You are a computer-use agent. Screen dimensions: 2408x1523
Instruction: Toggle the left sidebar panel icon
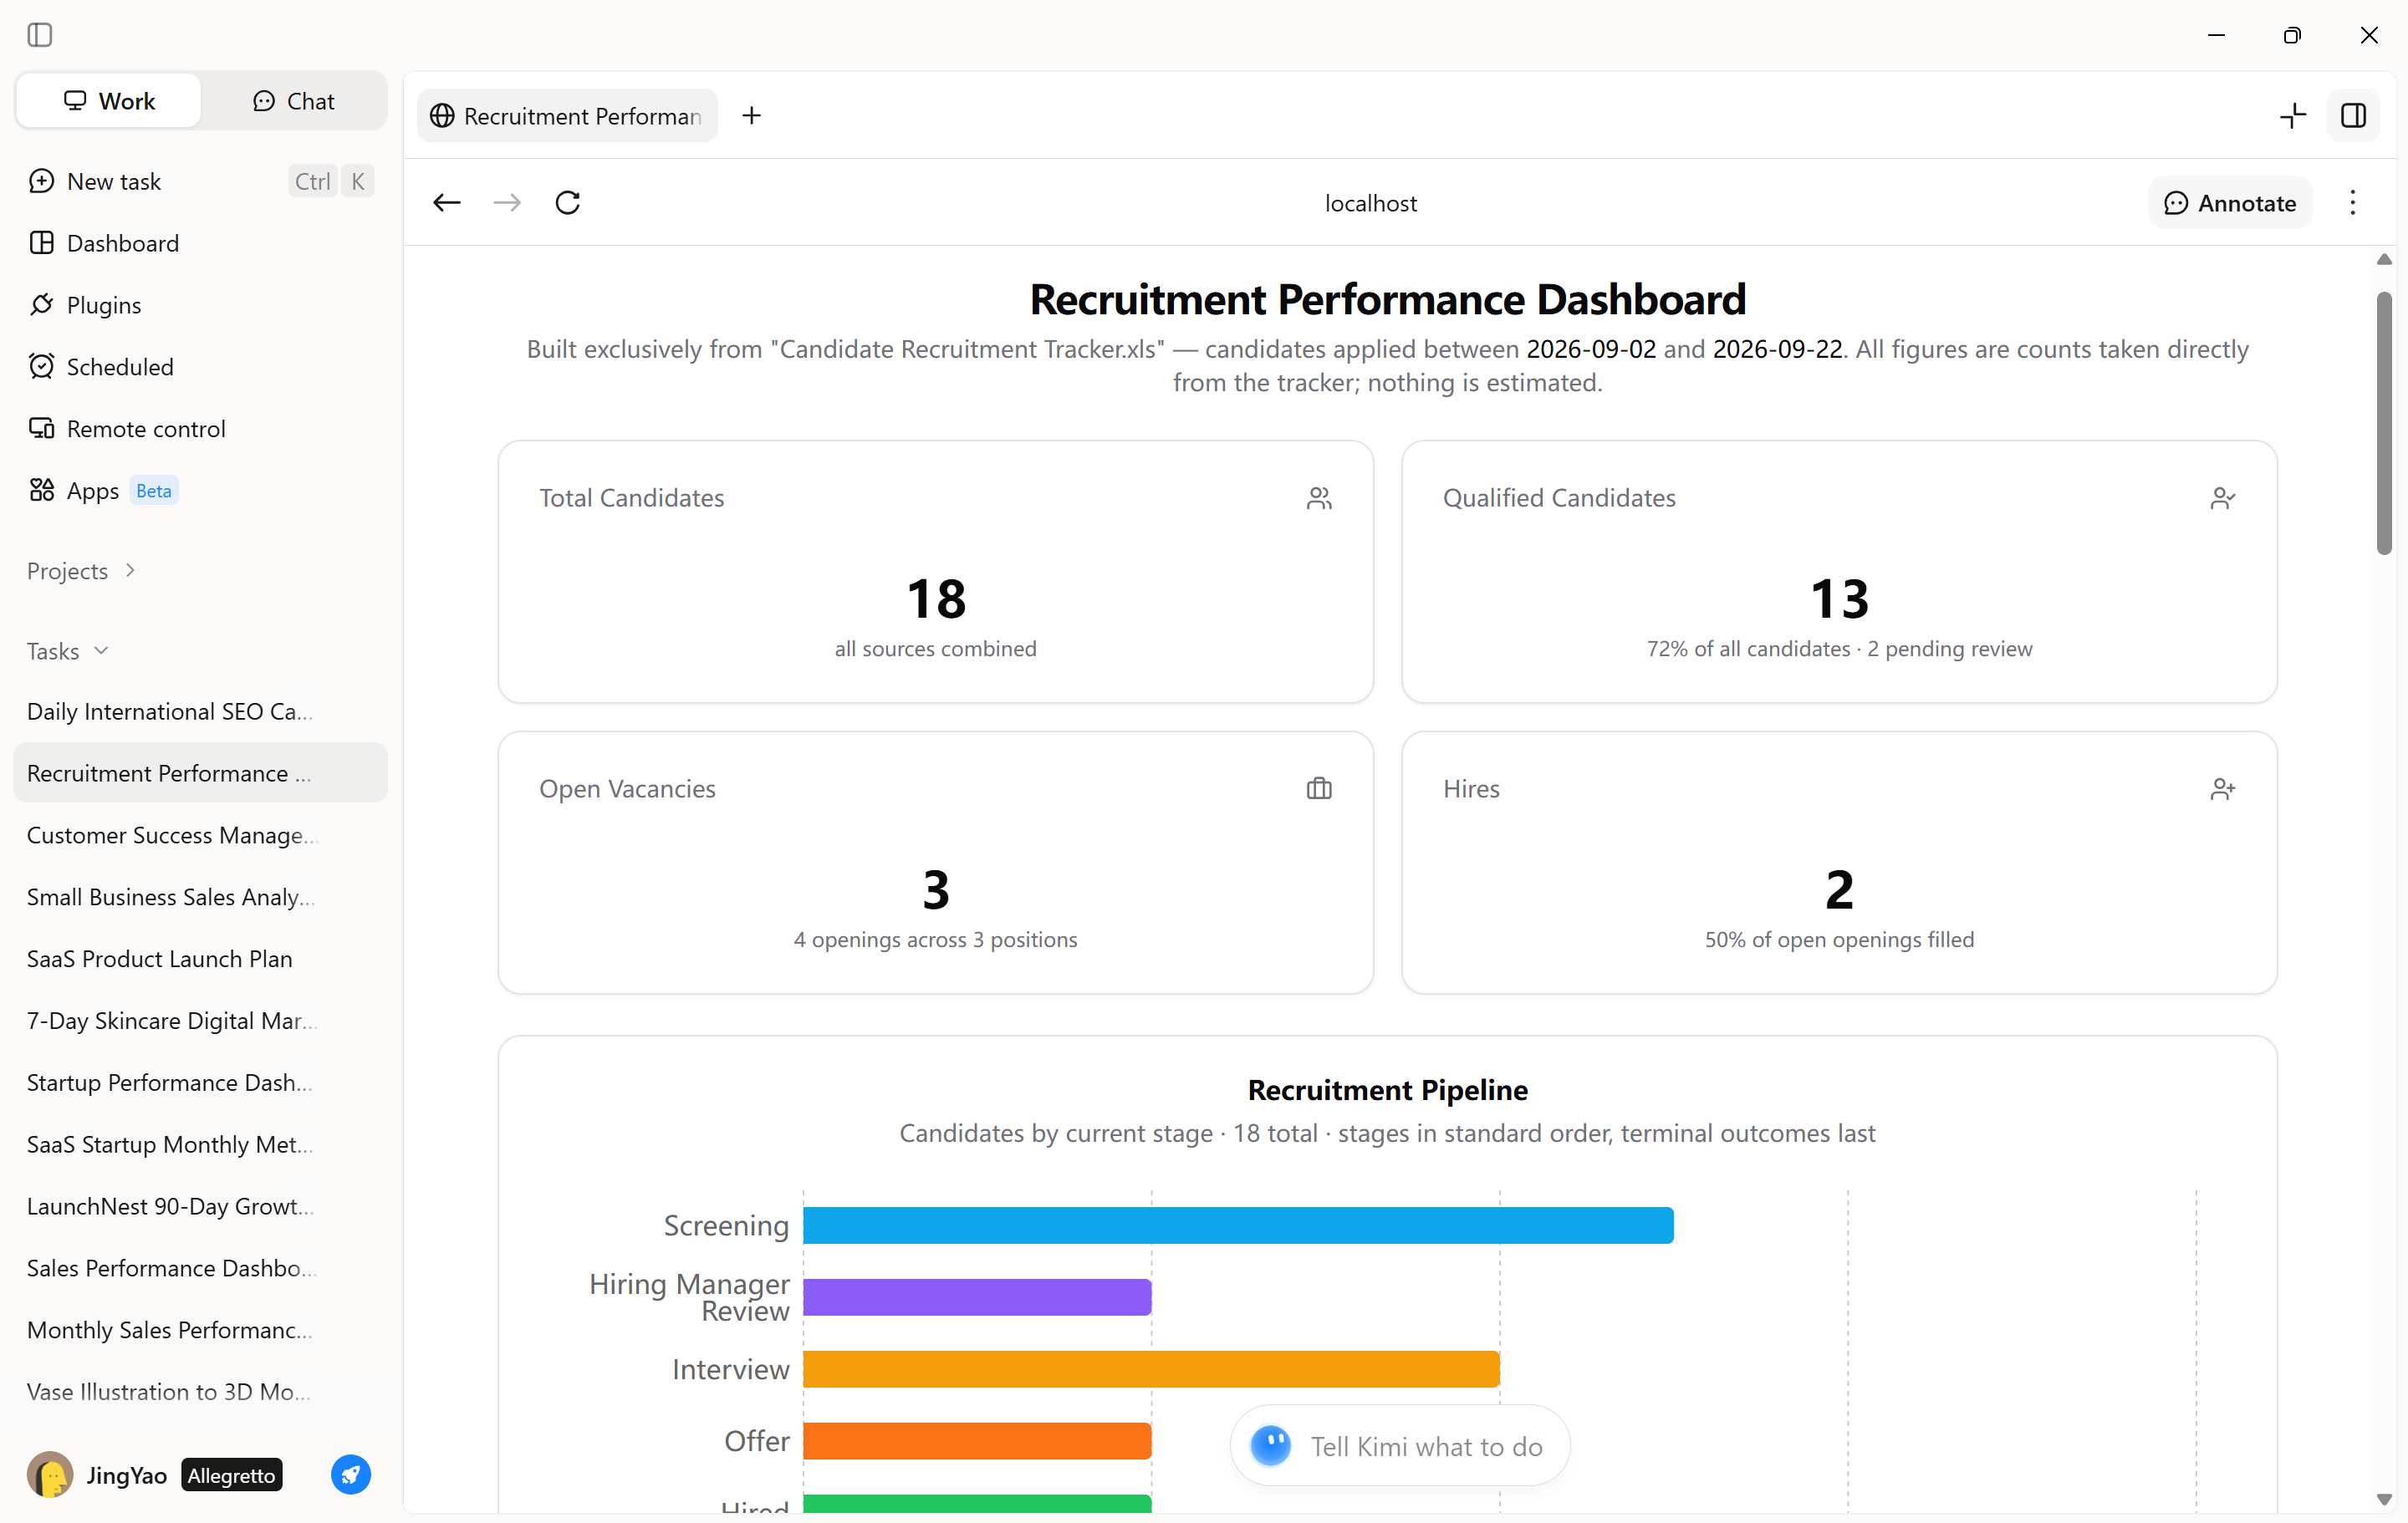point(40,35)
